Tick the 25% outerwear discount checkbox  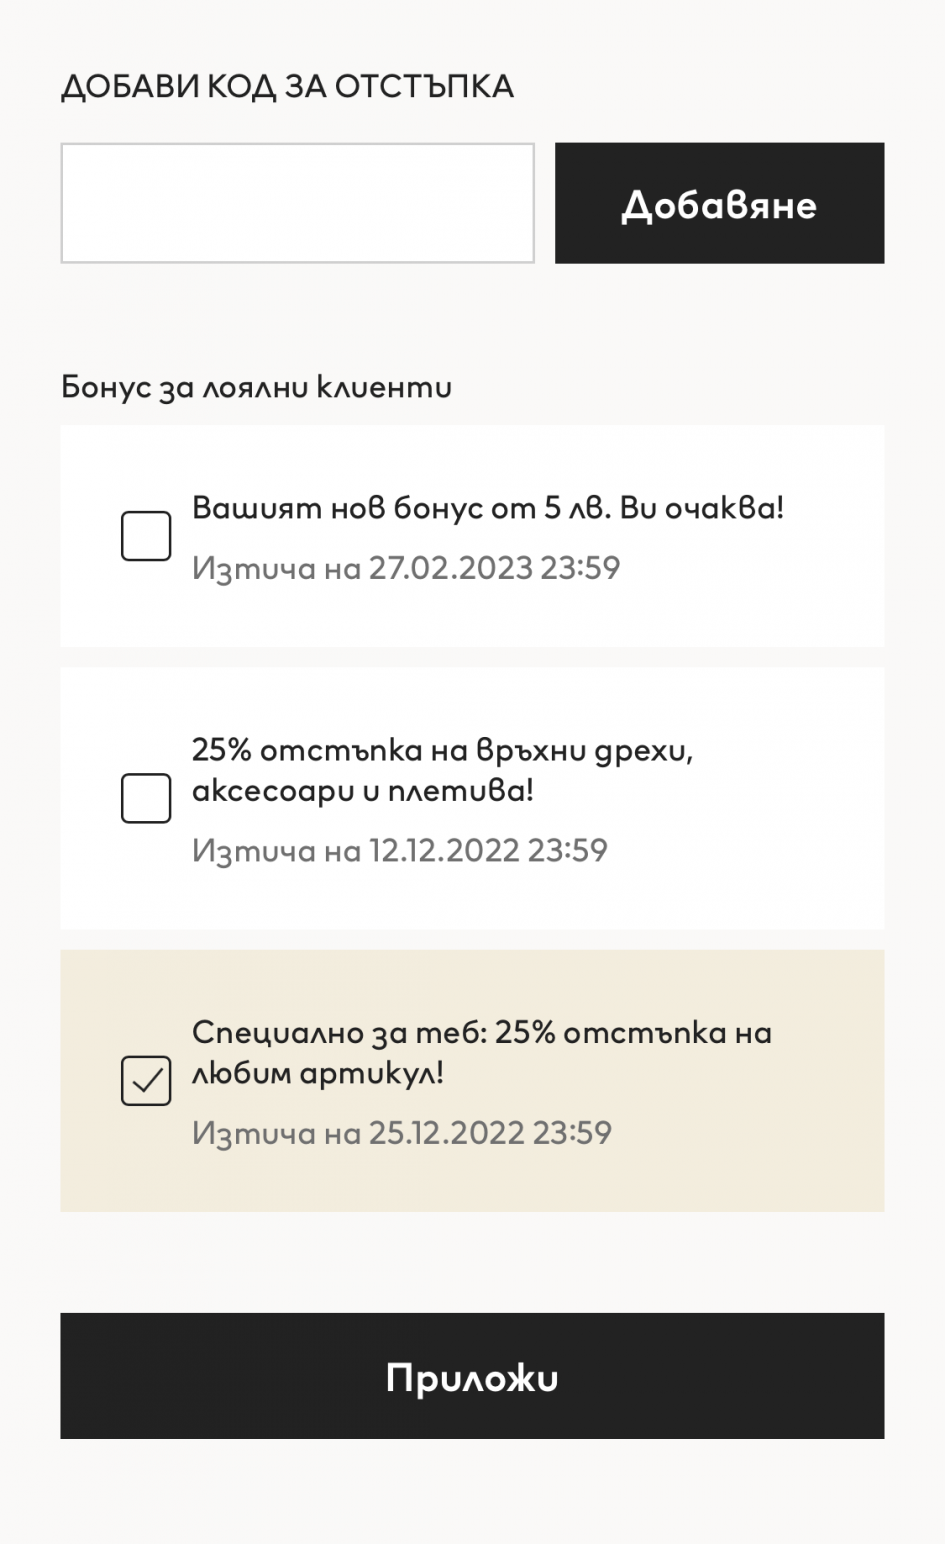146,798
